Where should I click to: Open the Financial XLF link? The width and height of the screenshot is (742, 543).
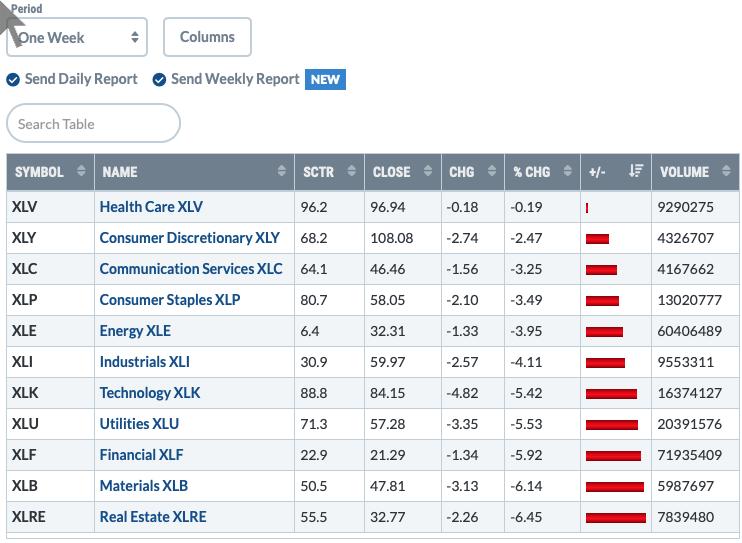[x=141, y=454]
